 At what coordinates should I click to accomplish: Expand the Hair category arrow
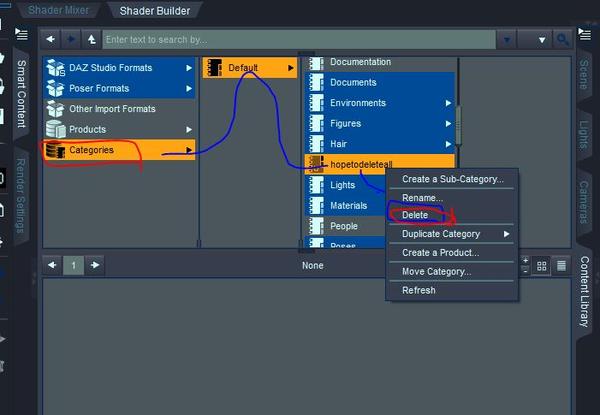pos(448,144)
